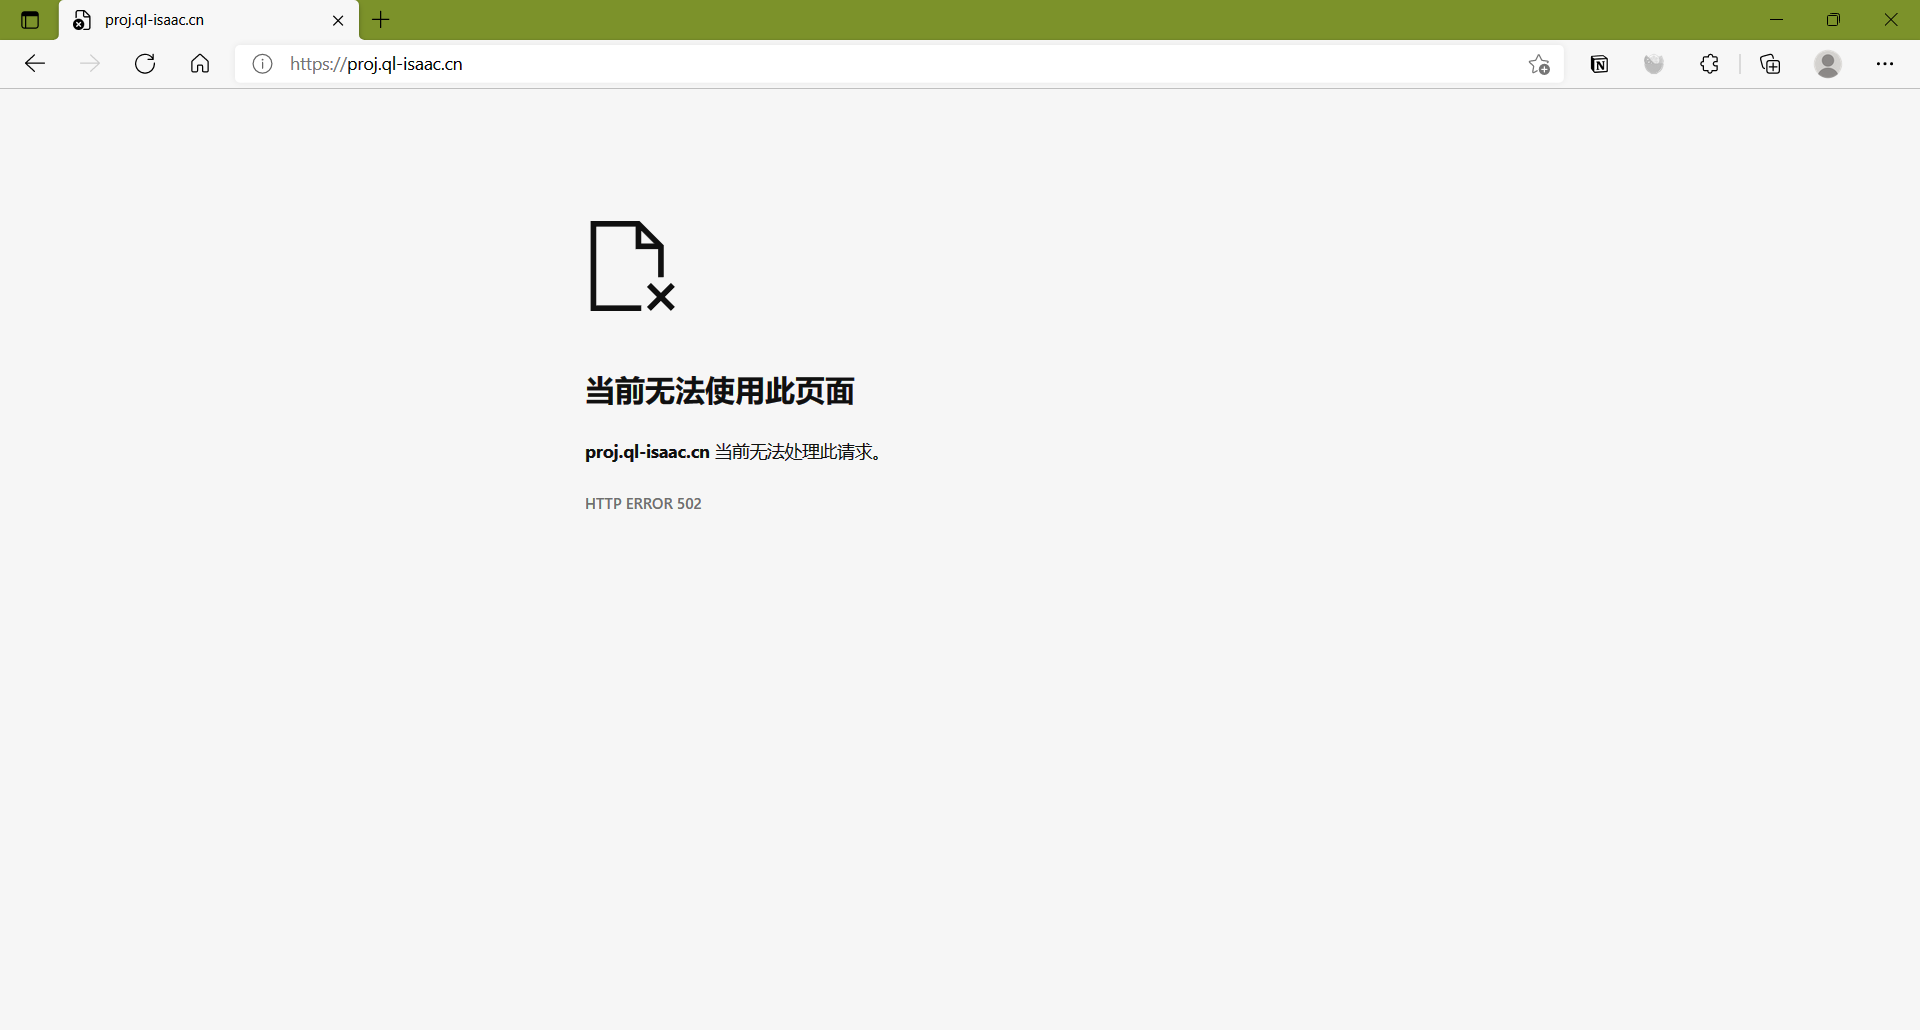Select the HTTP ERROR 502 text
The image size is (1920, 1030).
click(x=643, y=503)
